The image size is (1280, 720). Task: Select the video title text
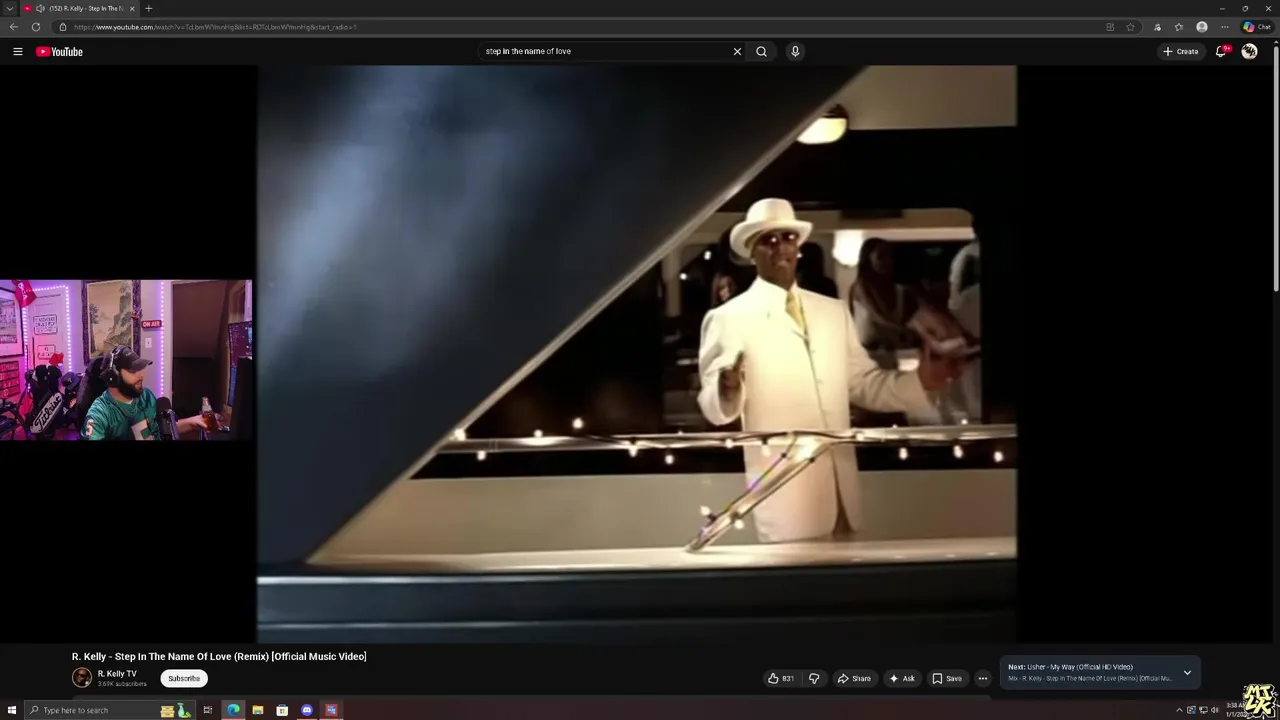(x=219, y=656)
